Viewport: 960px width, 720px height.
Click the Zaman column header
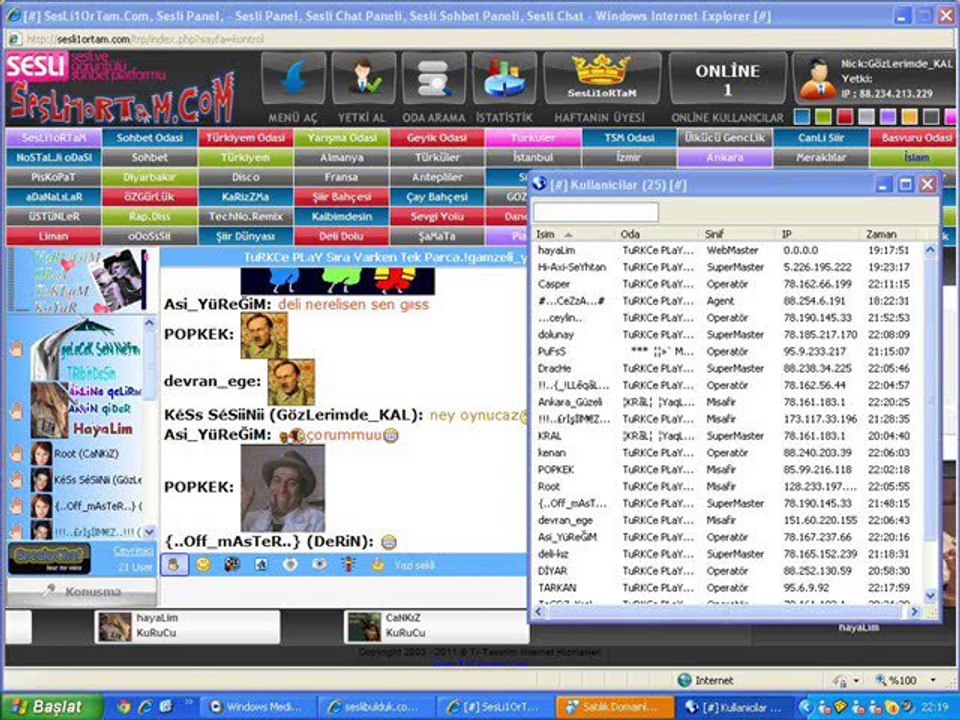pyautogui.click(x=889, y=234)
